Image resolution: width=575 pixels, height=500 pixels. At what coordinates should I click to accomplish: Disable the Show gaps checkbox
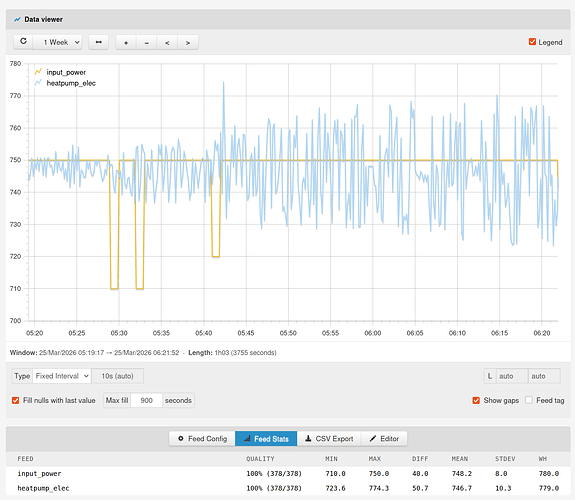click(x=476, y=400)
